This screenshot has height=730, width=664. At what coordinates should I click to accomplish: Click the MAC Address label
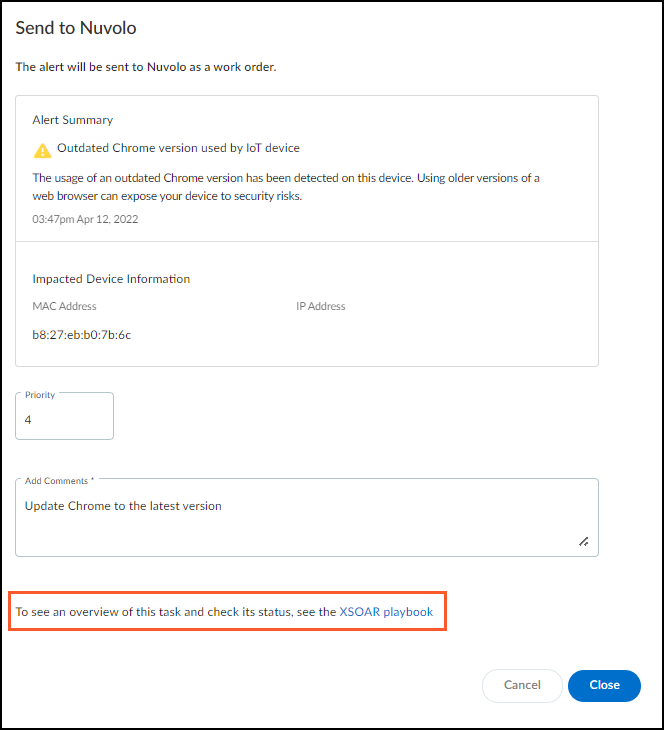click(x=64, y=306)
